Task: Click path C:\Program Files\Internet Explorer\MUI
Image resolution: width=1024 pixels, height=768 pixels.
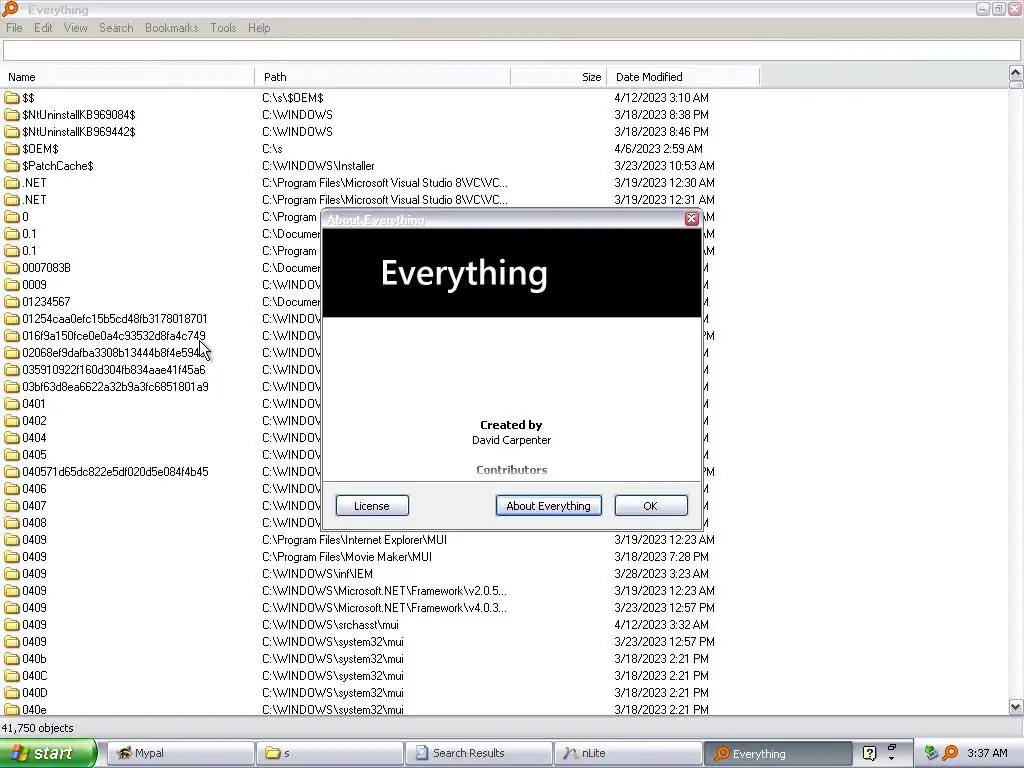Action: [x=355, y=540]
